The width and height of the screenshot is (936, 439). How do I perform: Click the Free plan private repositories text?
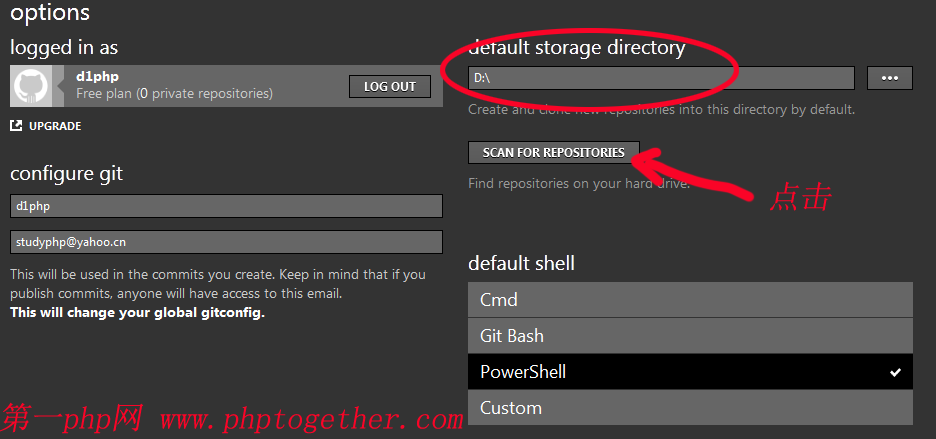[x=174, y=93]
